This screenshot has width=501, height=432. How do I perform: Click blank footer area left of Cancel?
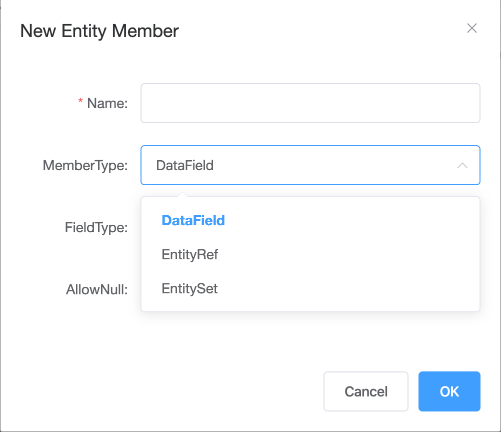click(167, 391)
